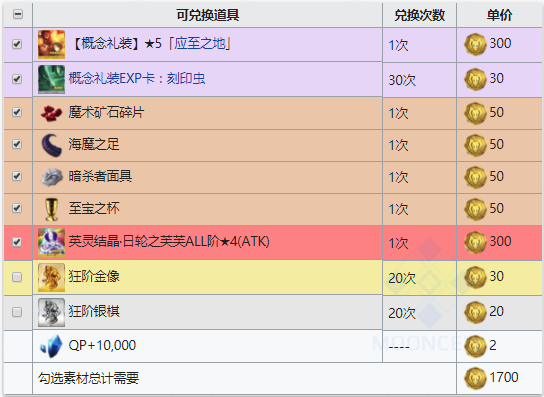The height and width of the screenshot is (397, 544).
Task: Click the 魔术矿石碎片 item name
Action: 106,112
